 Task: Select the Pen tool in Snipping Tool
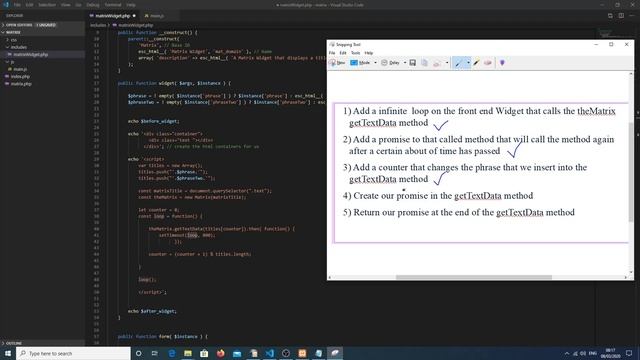[458, 63]
